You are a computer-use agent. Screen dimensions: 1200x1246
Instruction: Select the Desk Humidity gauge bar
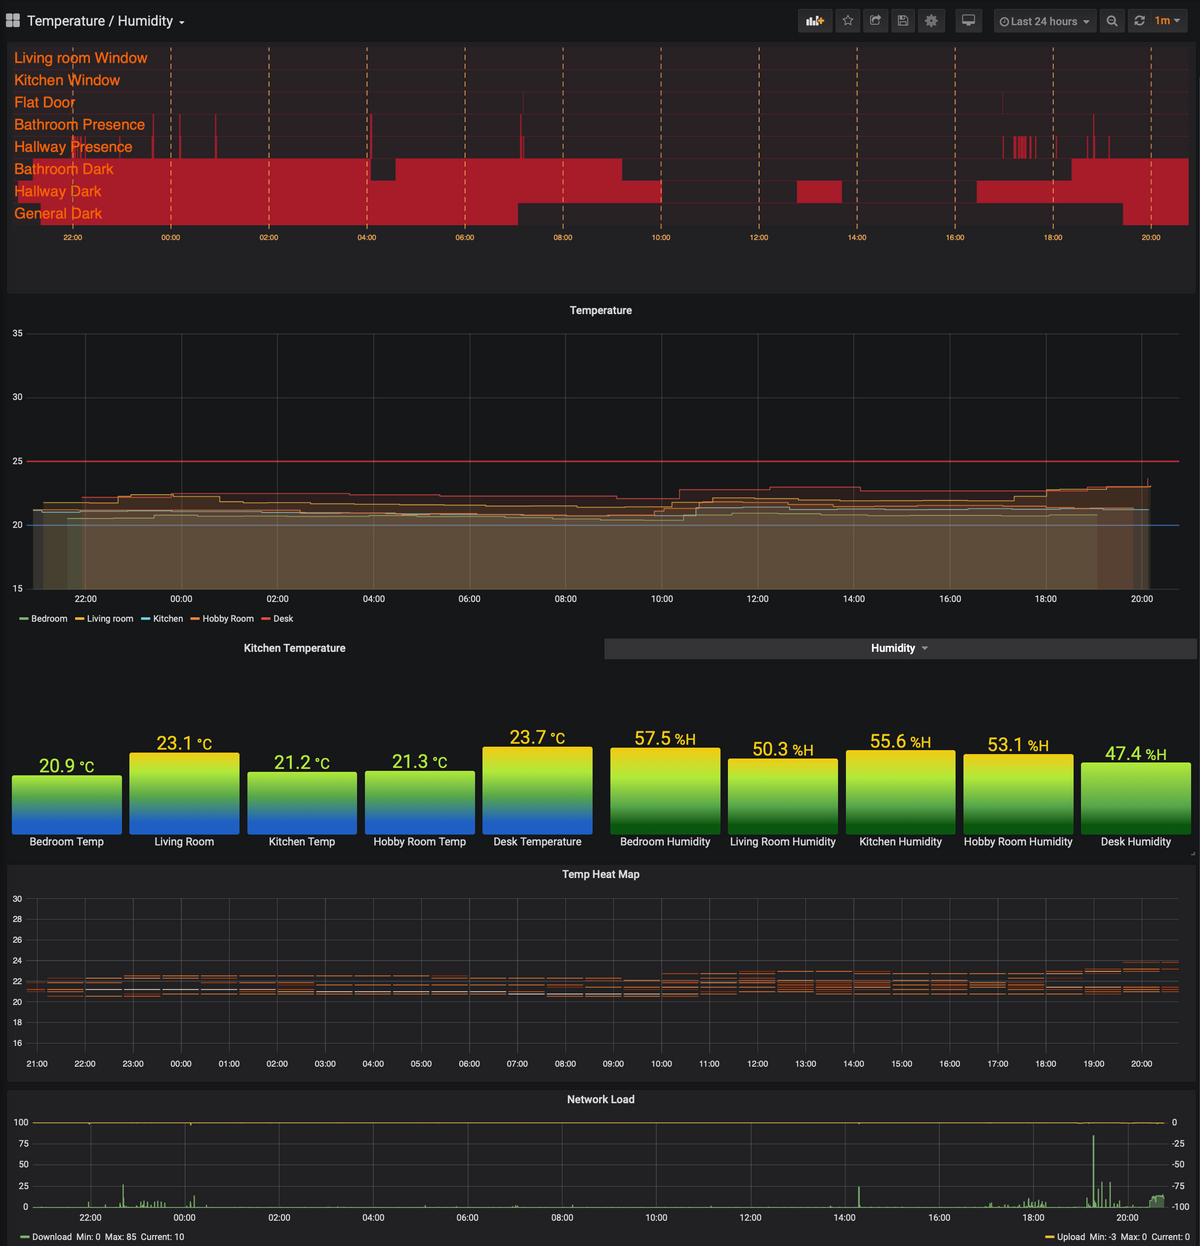(1136, 799)
